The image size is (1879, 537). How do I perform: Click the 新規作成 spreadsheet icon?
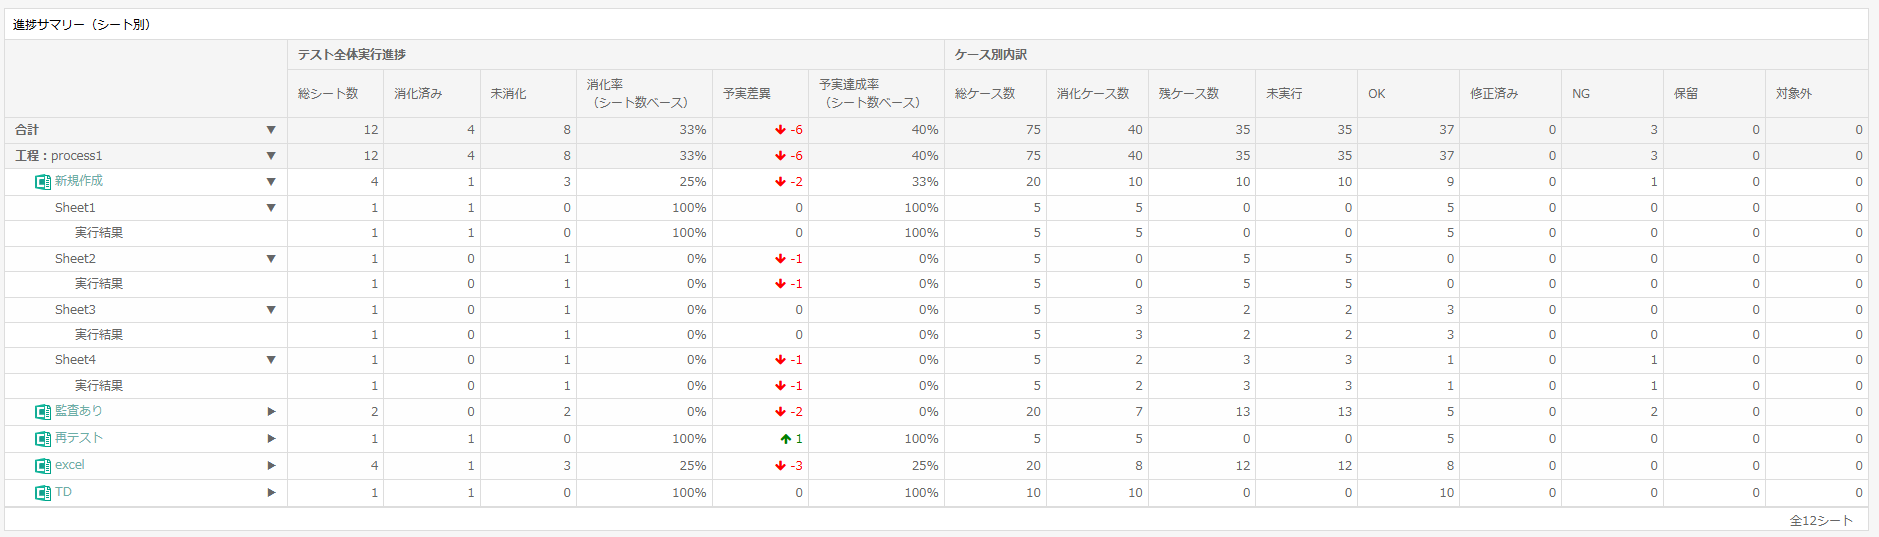pos(43,182)
